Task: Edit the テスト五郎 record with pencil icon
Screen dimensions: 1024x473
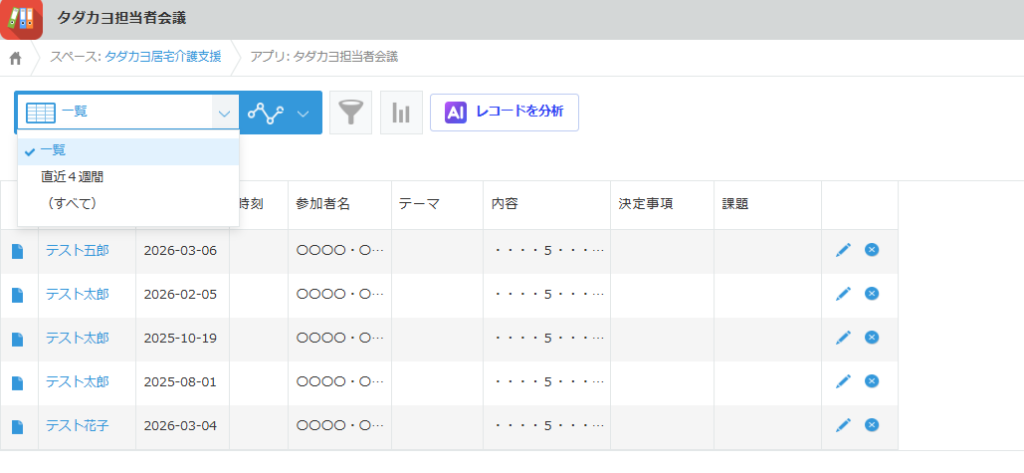Action: tap(843, 250)
